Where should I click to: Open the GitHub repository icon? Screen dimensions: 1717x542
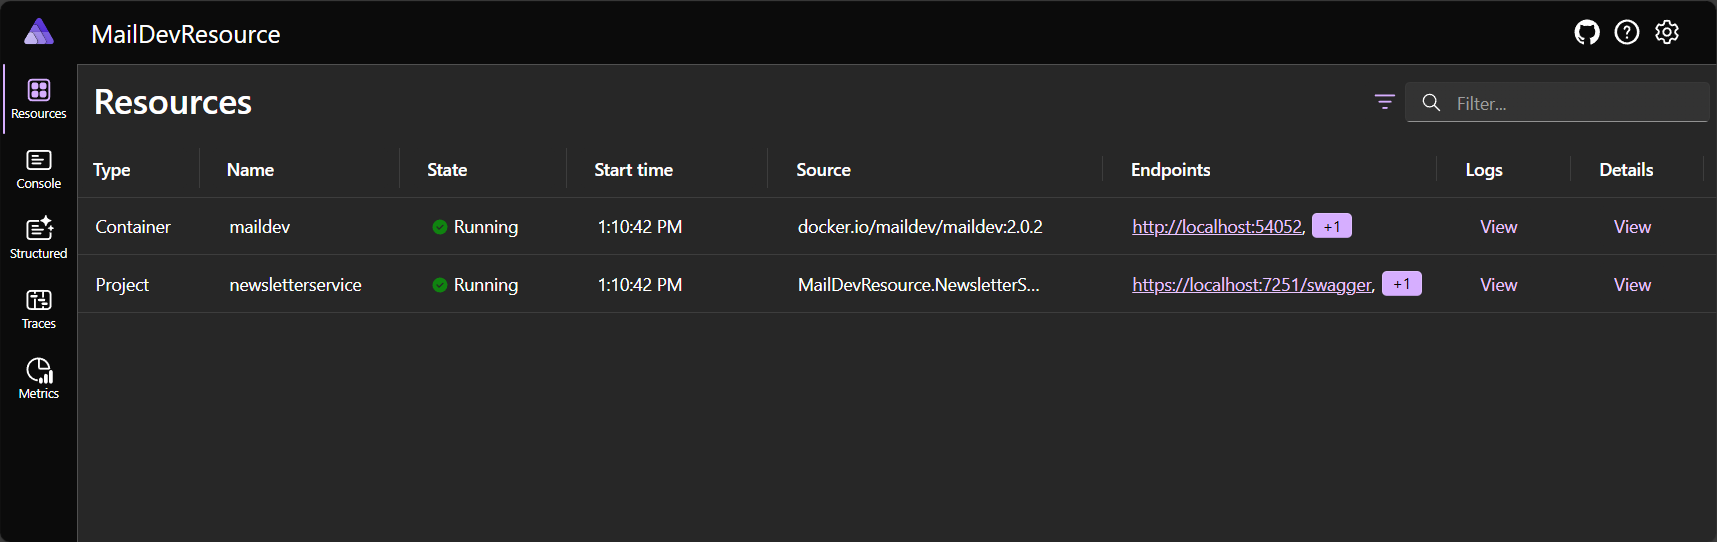pos(1586,33)
